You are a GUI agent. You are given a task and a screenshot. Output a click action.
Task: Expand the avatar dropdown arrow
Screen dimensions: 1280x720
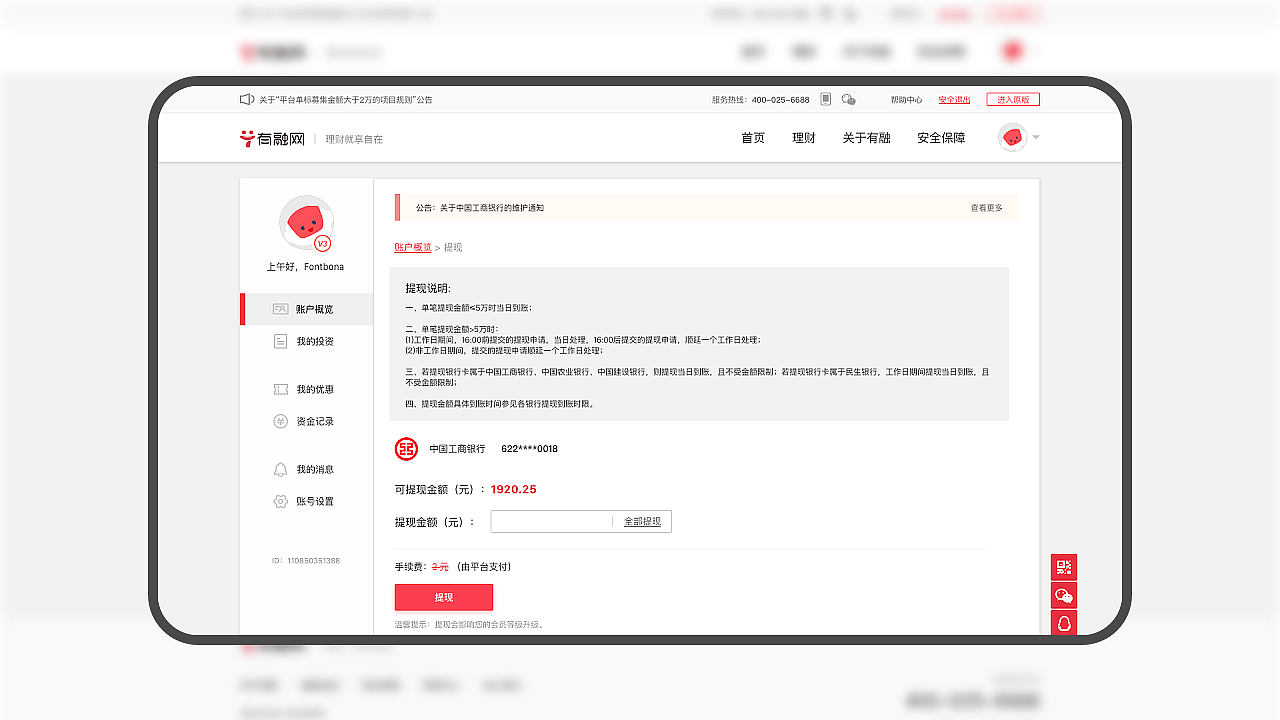point(1036,137)
